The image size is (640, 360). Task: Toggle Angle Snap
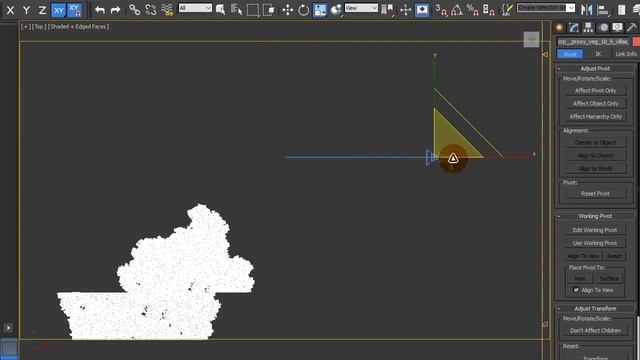[457, 10]
